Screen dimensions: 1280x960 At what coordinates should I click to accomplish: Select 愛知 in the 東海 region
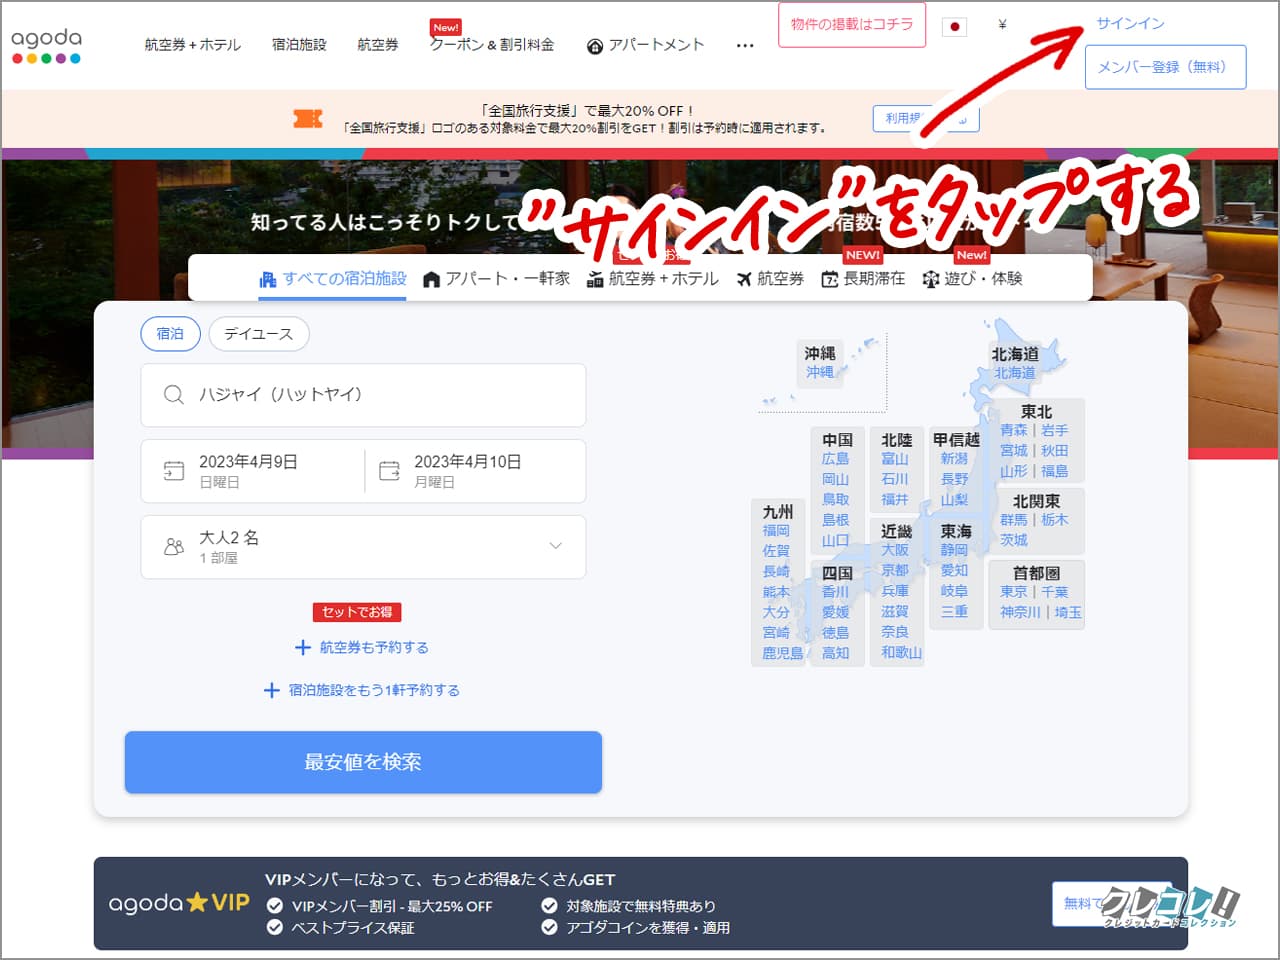click(x=954, y=570)
